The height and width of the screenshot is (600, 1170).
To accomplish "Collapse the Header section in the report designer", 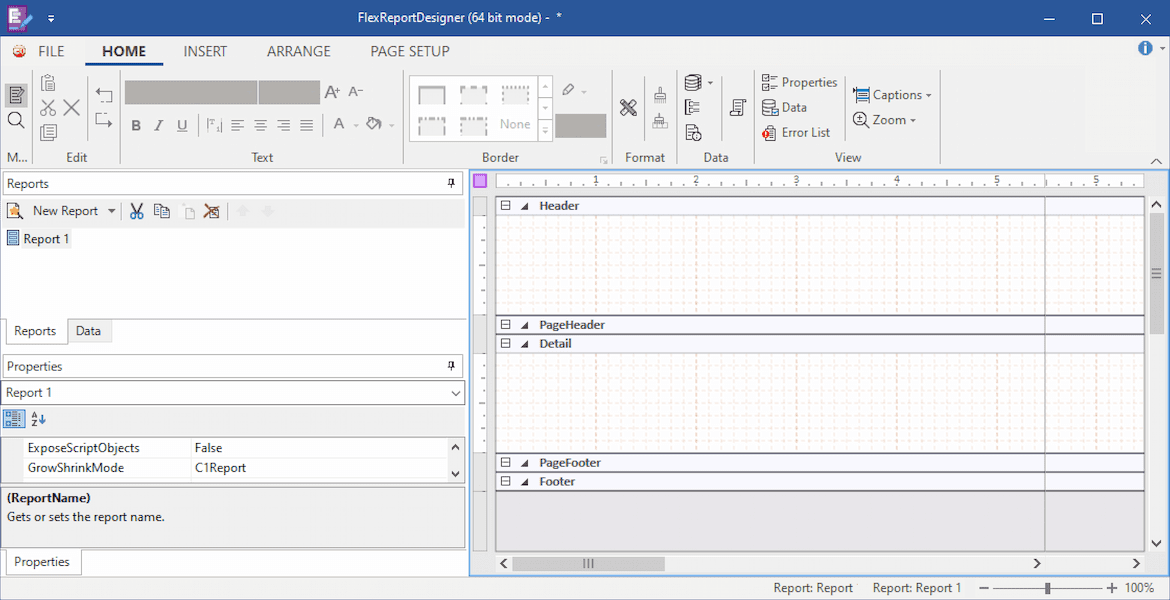I will point(506,205).
